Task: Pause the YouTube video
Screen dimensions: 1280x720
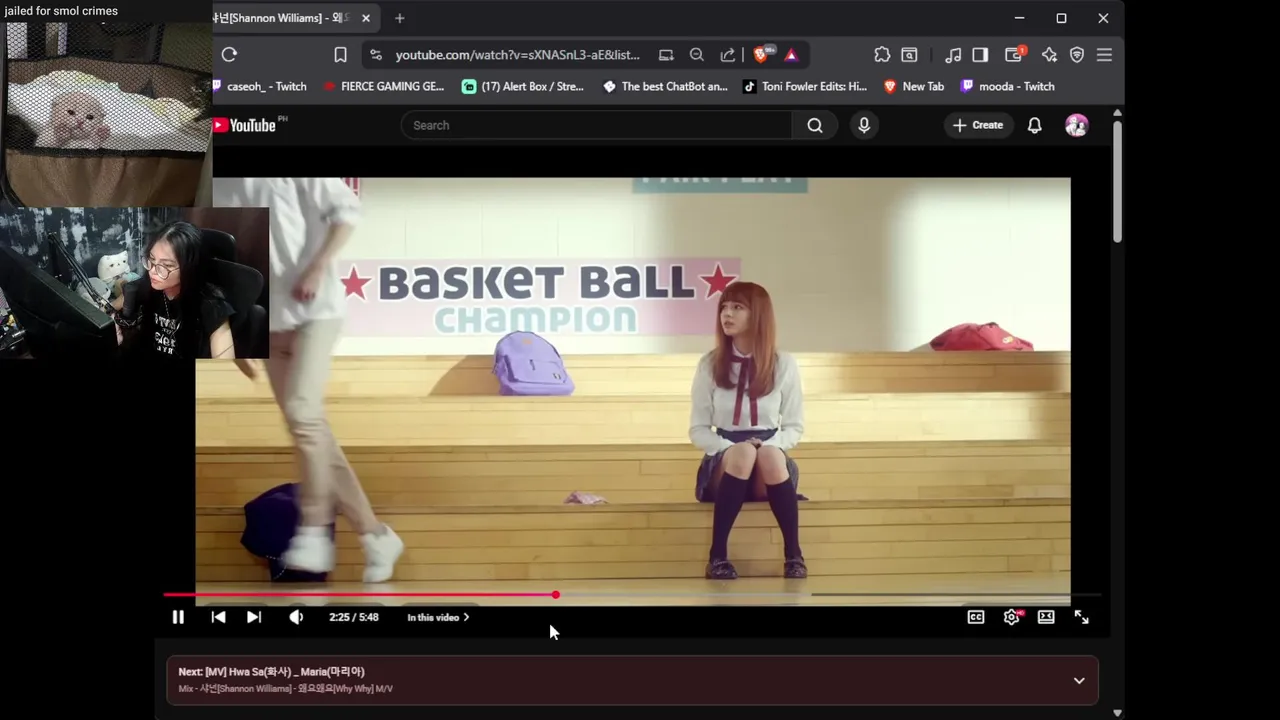Action: (178, 617)
